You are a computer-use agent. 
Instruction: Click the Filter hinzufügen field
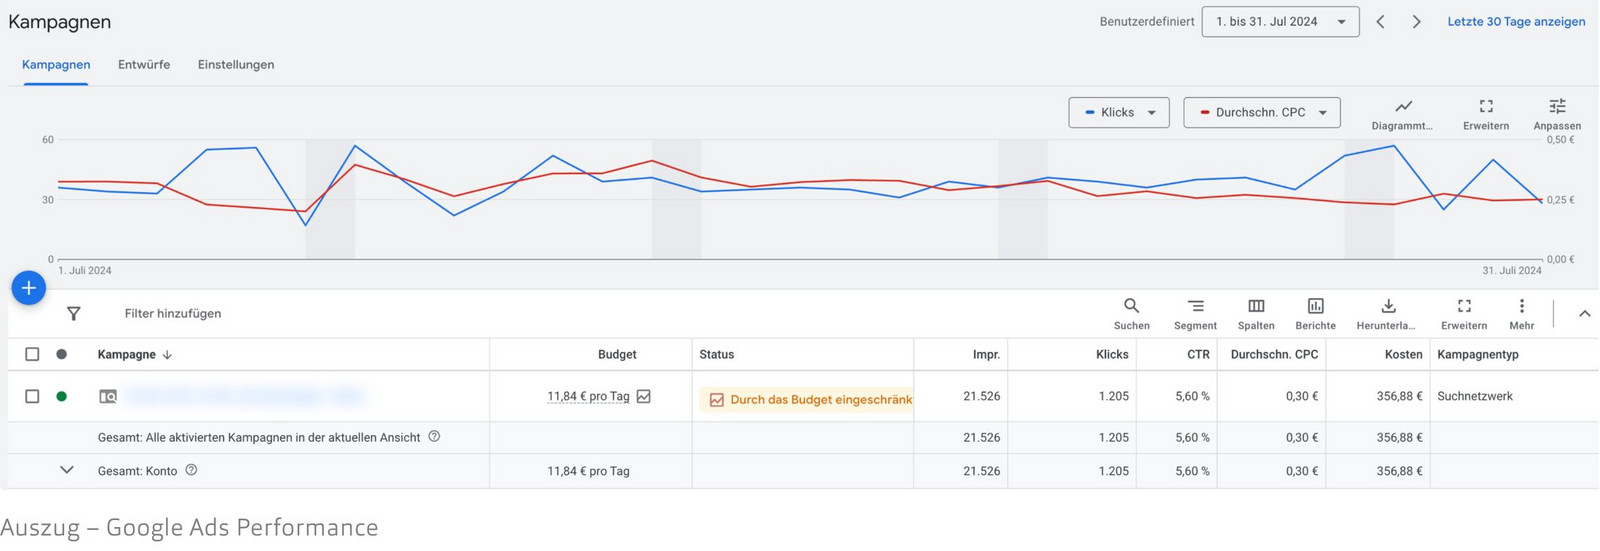click(173, 313)
